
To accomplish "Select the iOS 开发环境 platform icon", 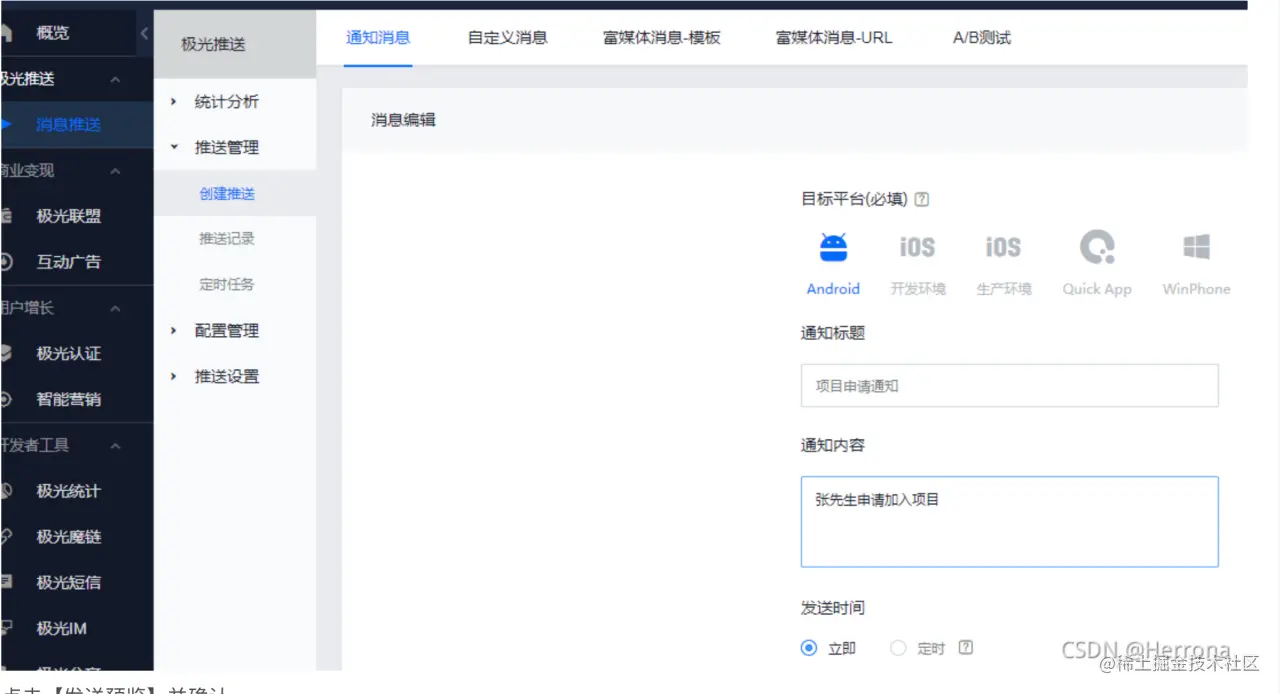I will pyautogui.click(x=917, y=260).
